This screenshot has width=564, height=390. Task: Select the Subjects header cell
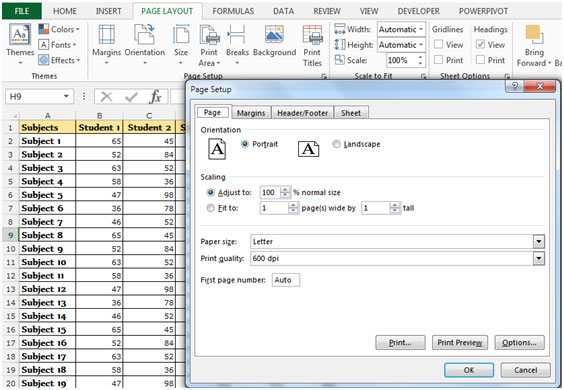(x=47, y=127)
